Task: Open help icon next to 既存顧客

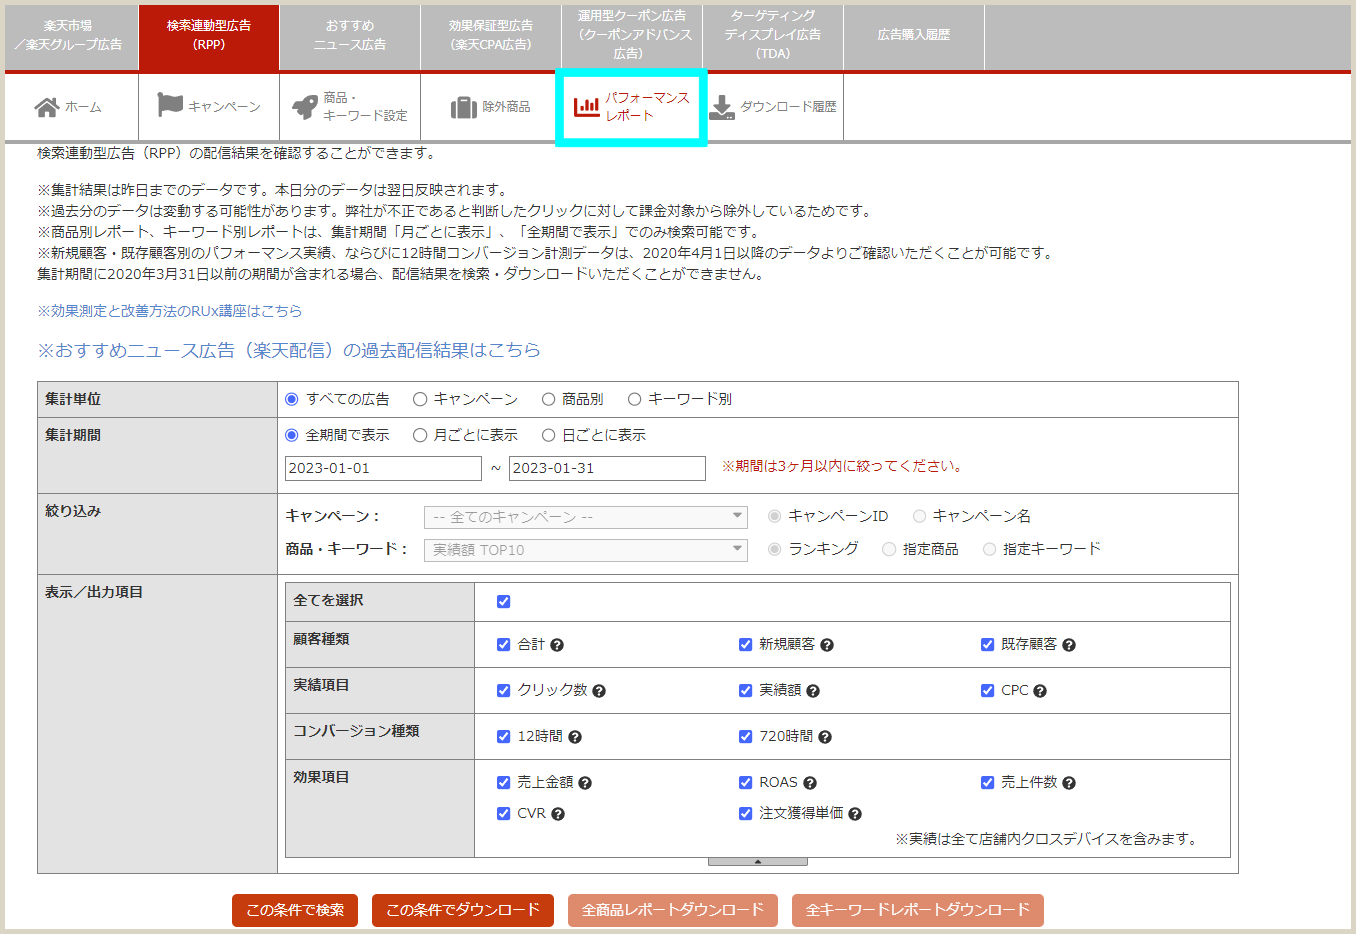Action: click(x=1069, y=645)
